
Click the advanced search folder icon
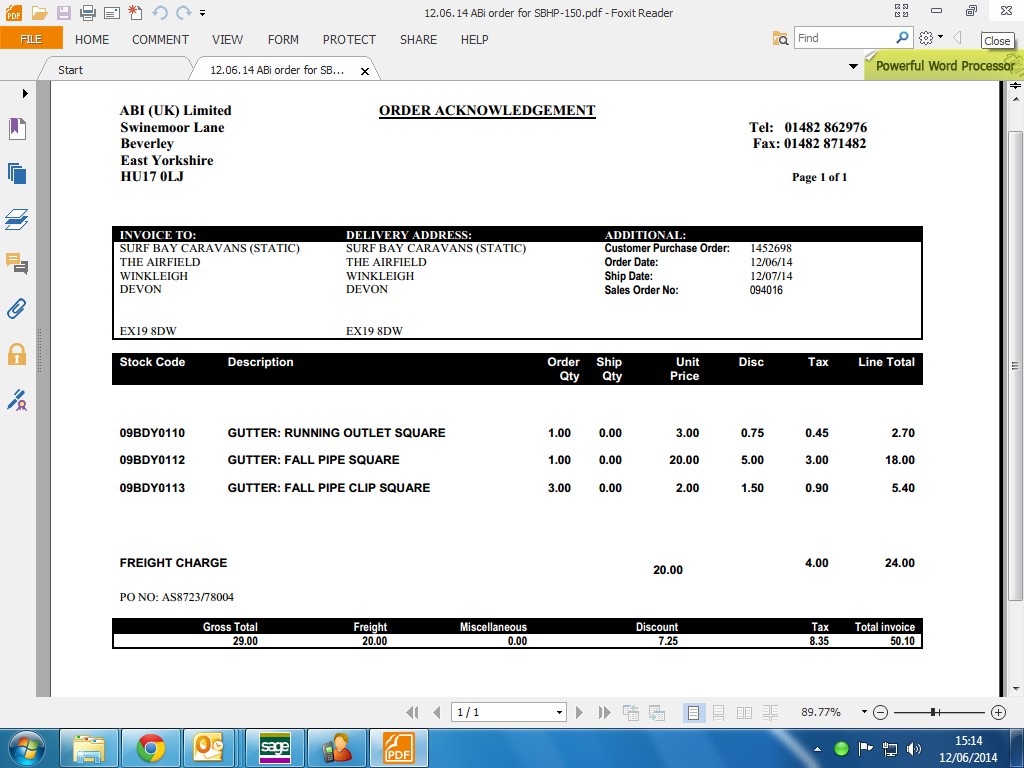780,39
